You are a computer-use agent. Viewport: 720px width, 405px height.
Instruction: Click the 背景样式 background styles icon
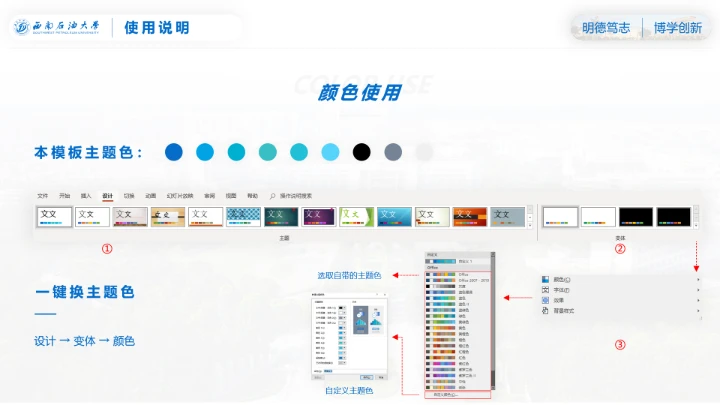pyautogui.click(x=545, y=310)
